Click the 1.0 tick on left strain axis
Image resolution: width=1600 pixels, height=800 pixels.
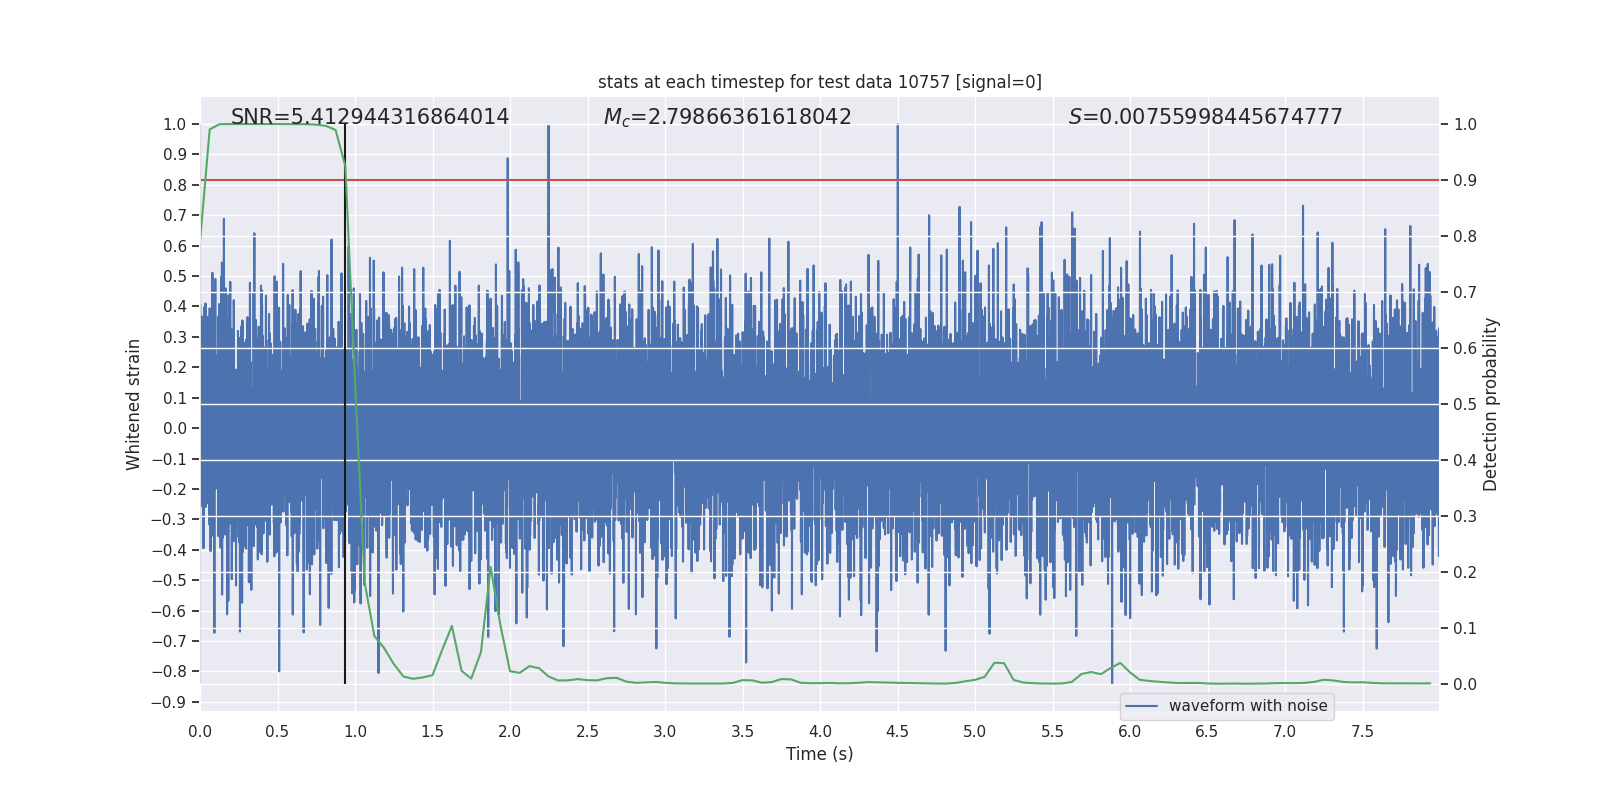pos(175,125)
